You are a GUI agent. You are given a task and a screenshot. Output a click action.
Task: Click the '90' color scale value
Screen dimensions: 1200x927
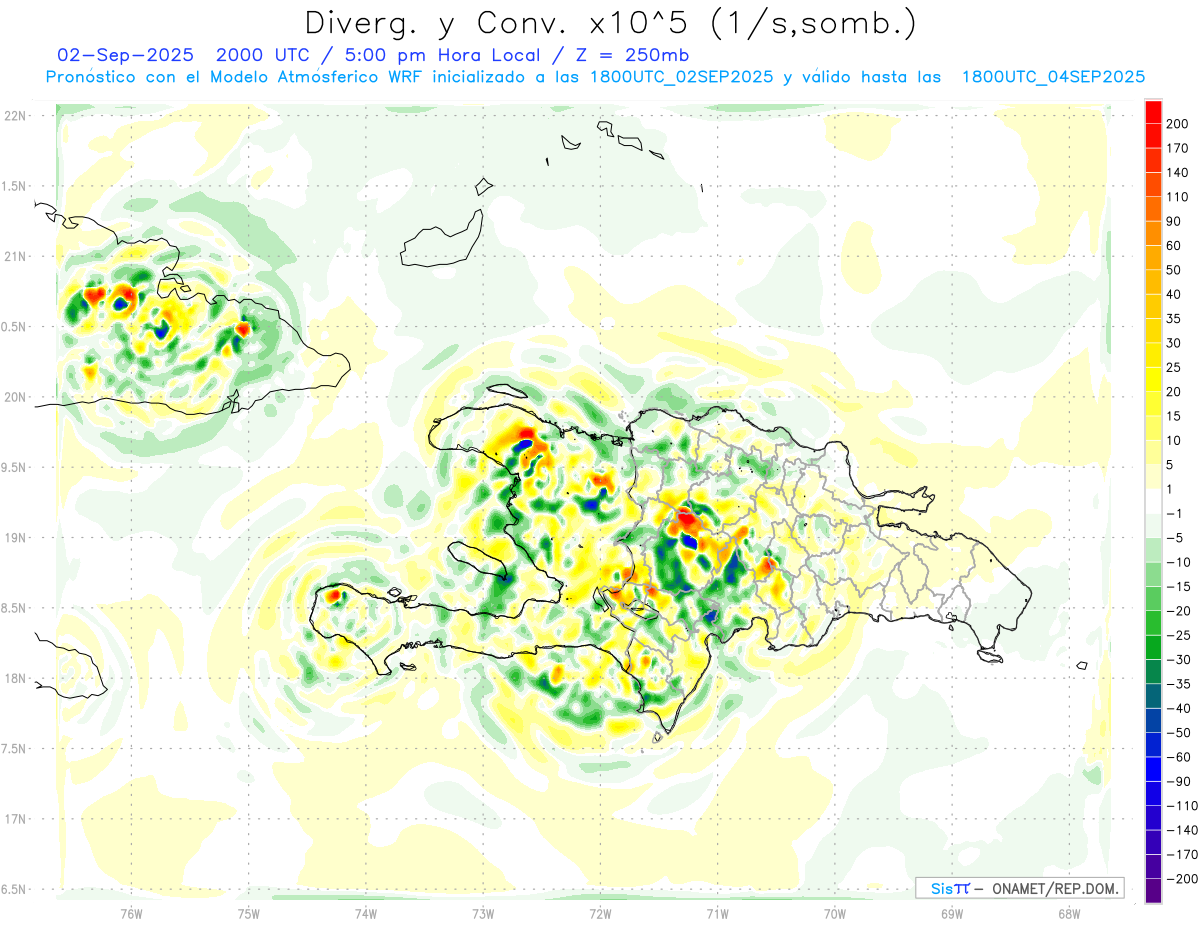[x=1174, y=221]
